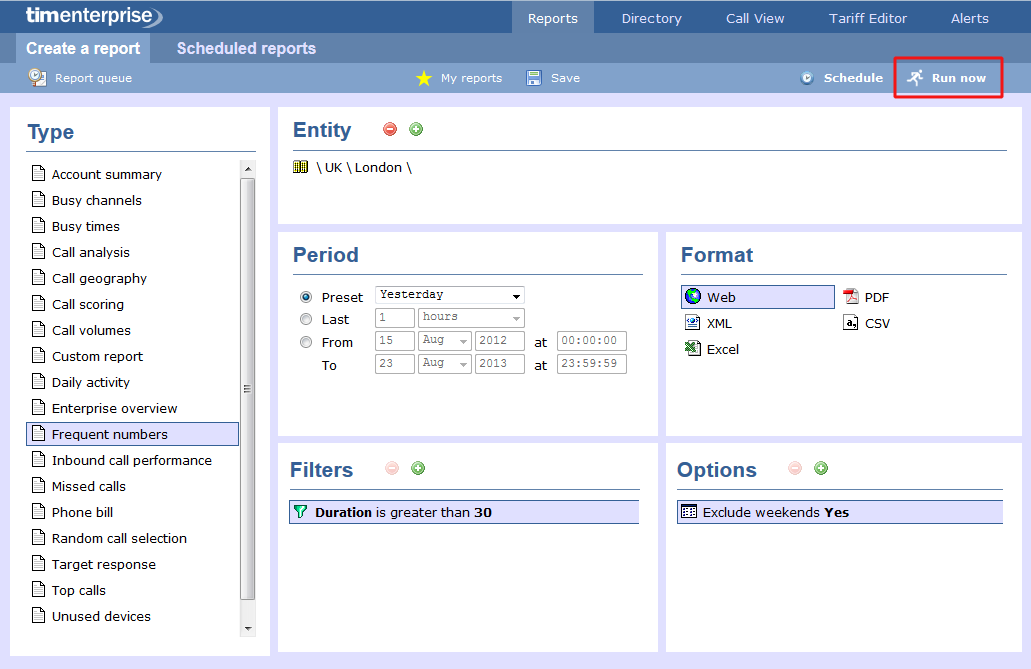Select Phone bill report type

[82, 512]
